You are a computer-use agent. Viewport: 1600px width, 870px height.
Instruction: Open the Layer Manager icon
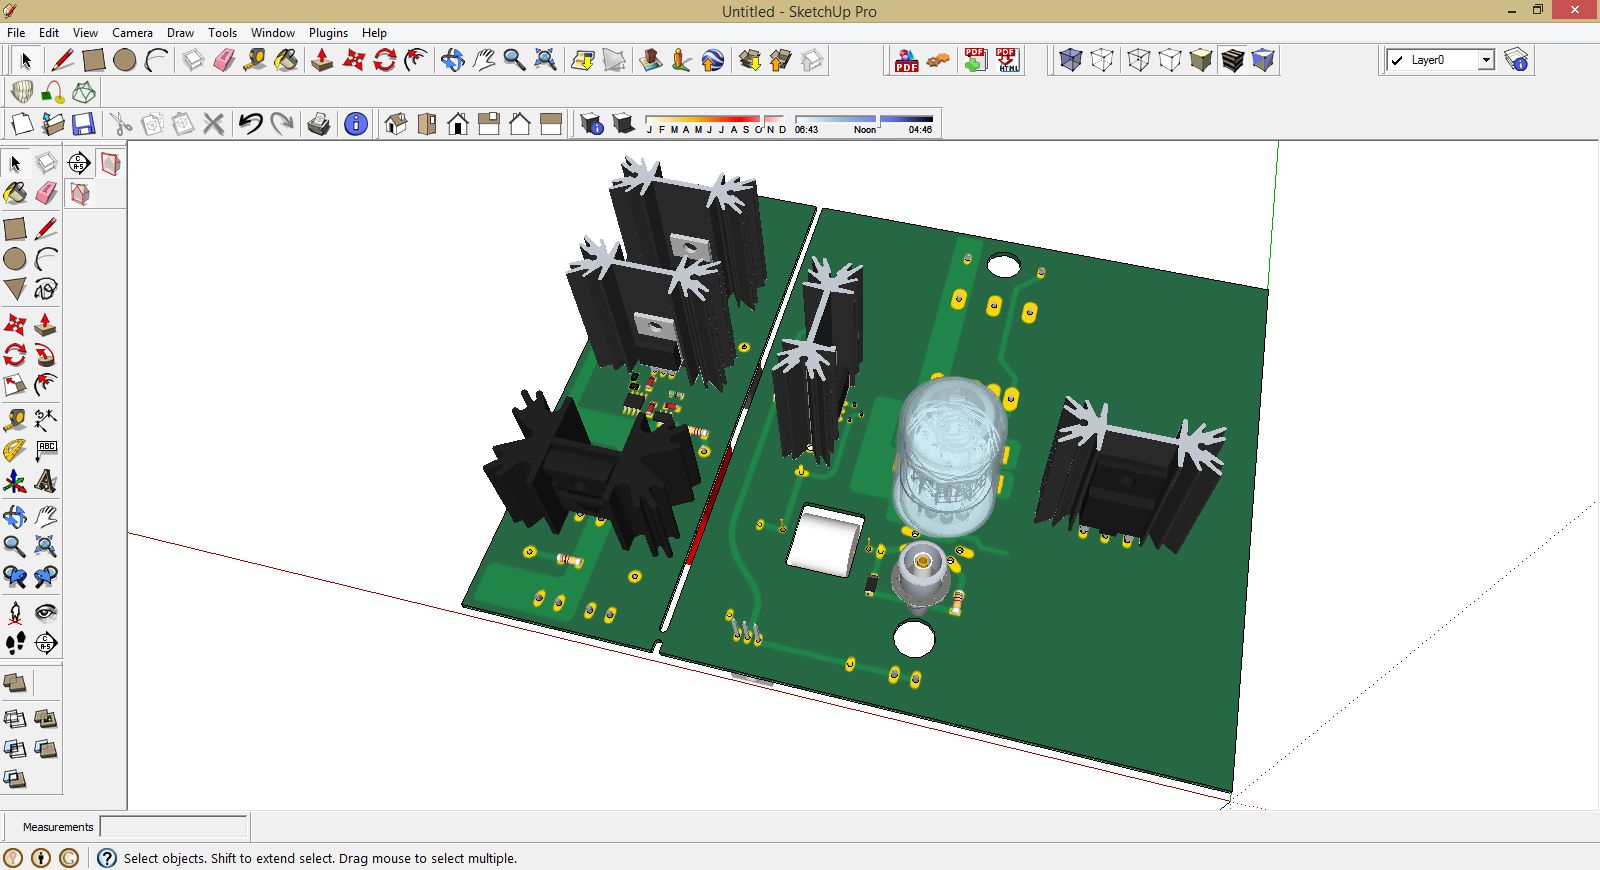point(1516,60)
